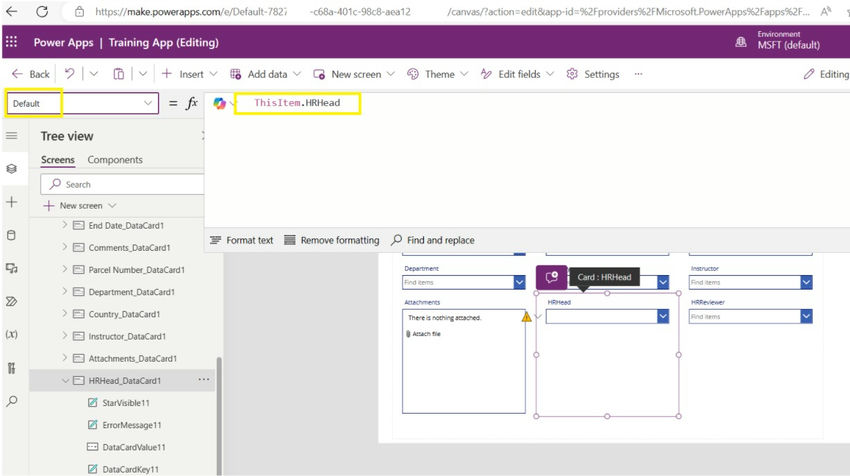Expand End Date_DataCard1 in tree
The width and height of the screenshot is (850, 476).
point(65,224)
